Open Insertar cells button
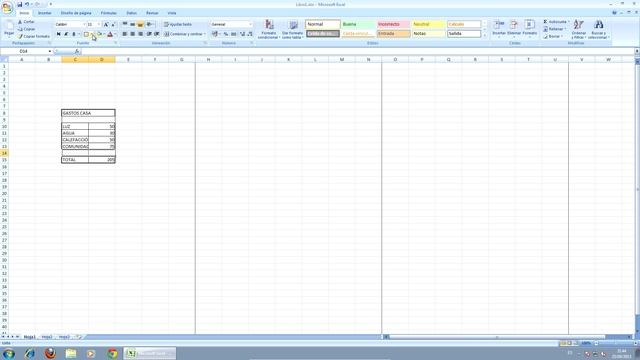The width and height of the screenshot is (640, 360). tap(499, 29)
